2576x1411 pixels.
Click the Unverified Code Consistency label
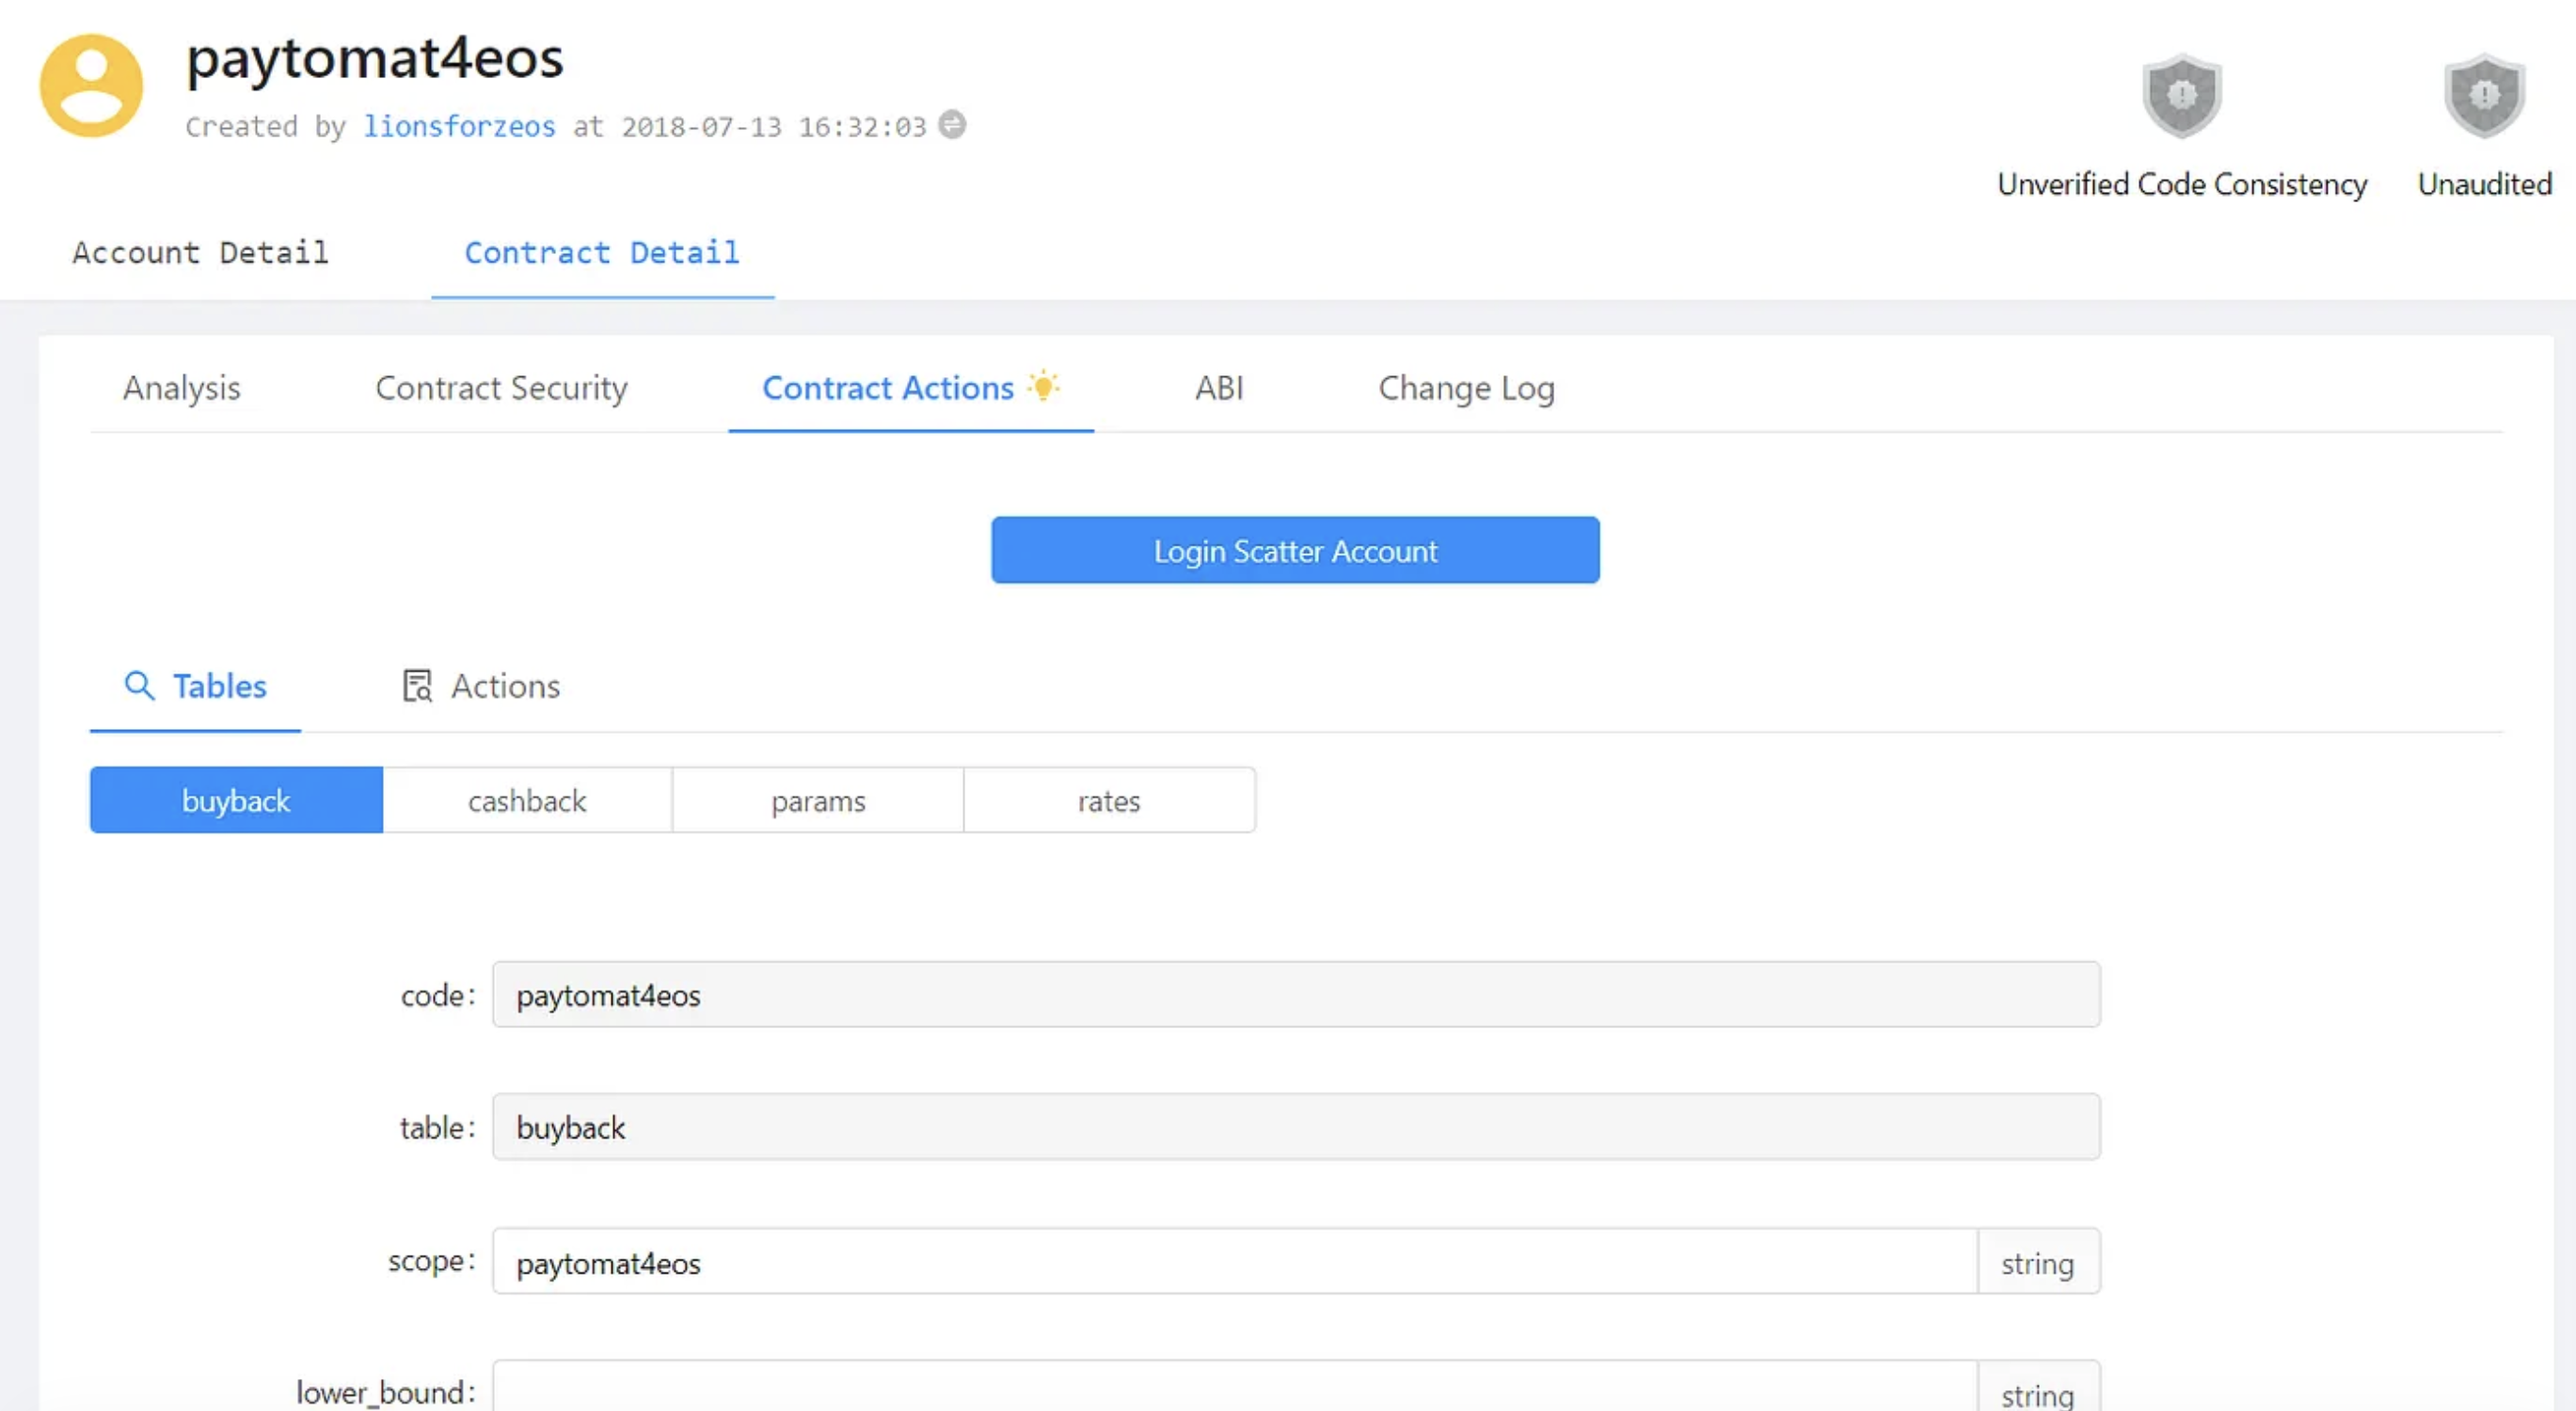click(x=2182, y=184)
